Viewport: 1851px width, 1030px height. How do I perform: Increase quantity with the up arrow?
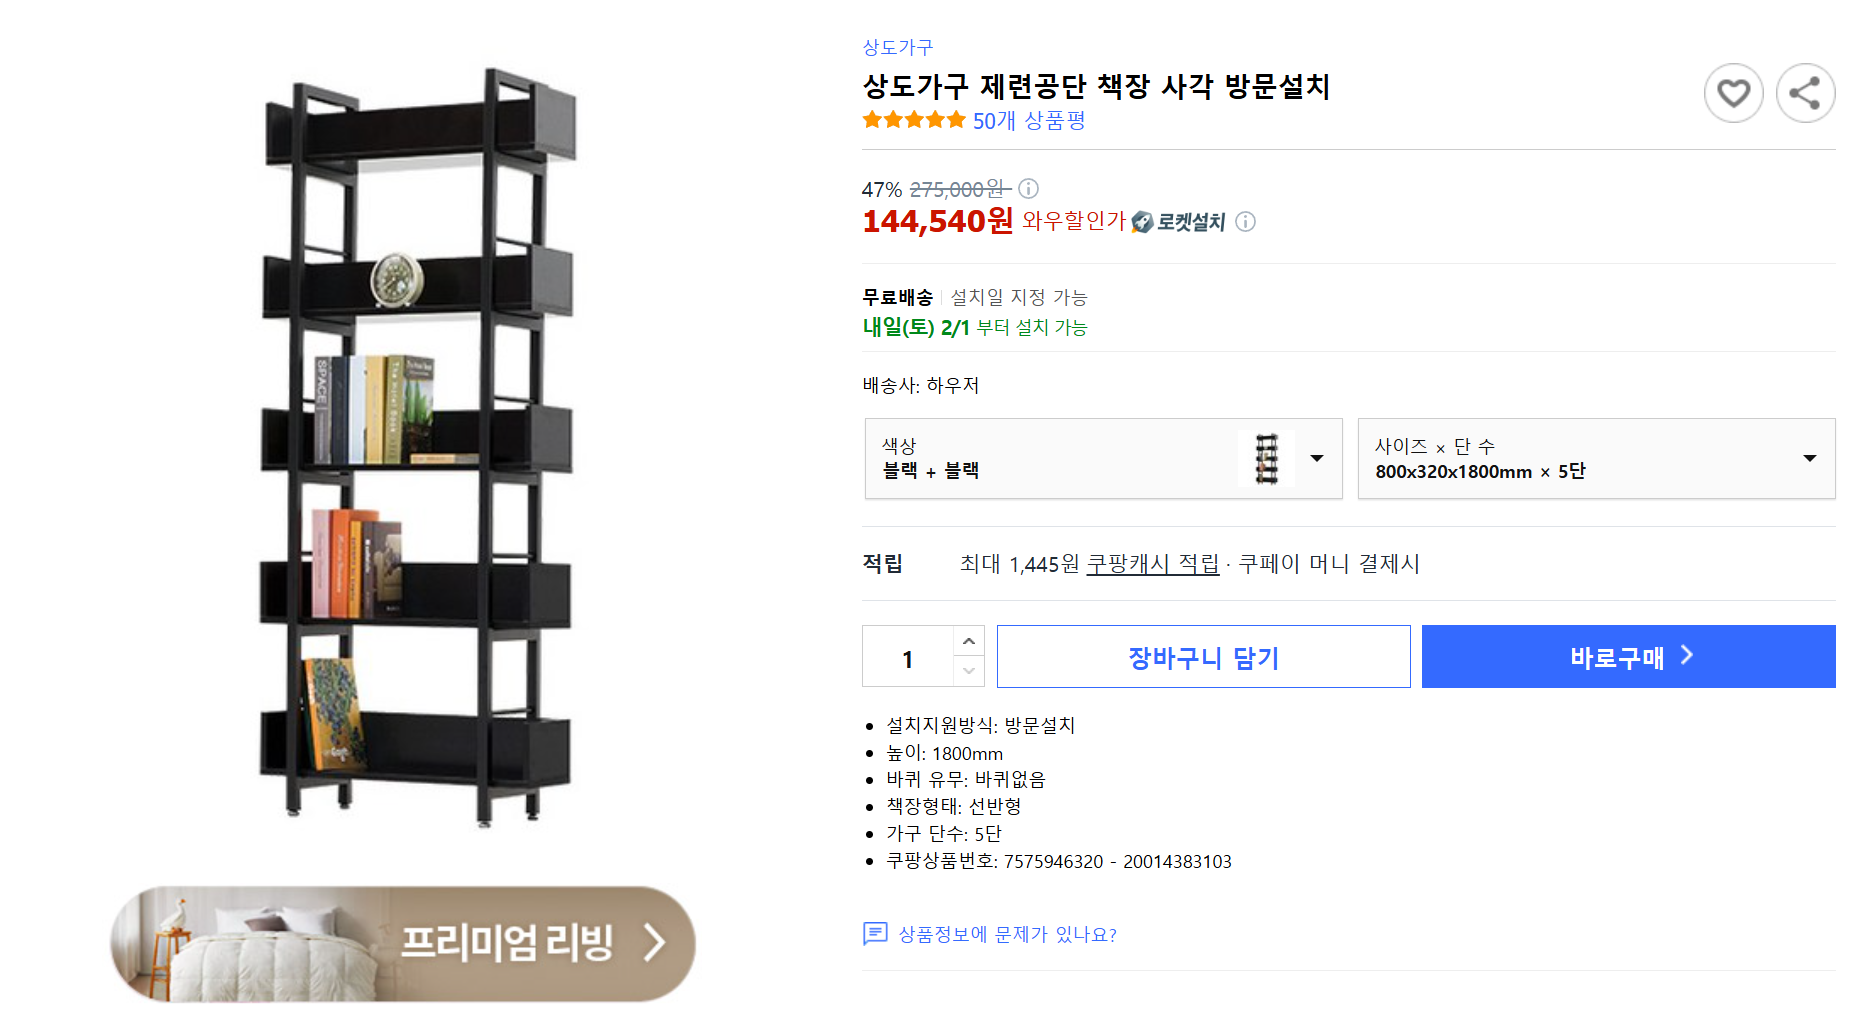pyautogui.click(x=968, y=641)
